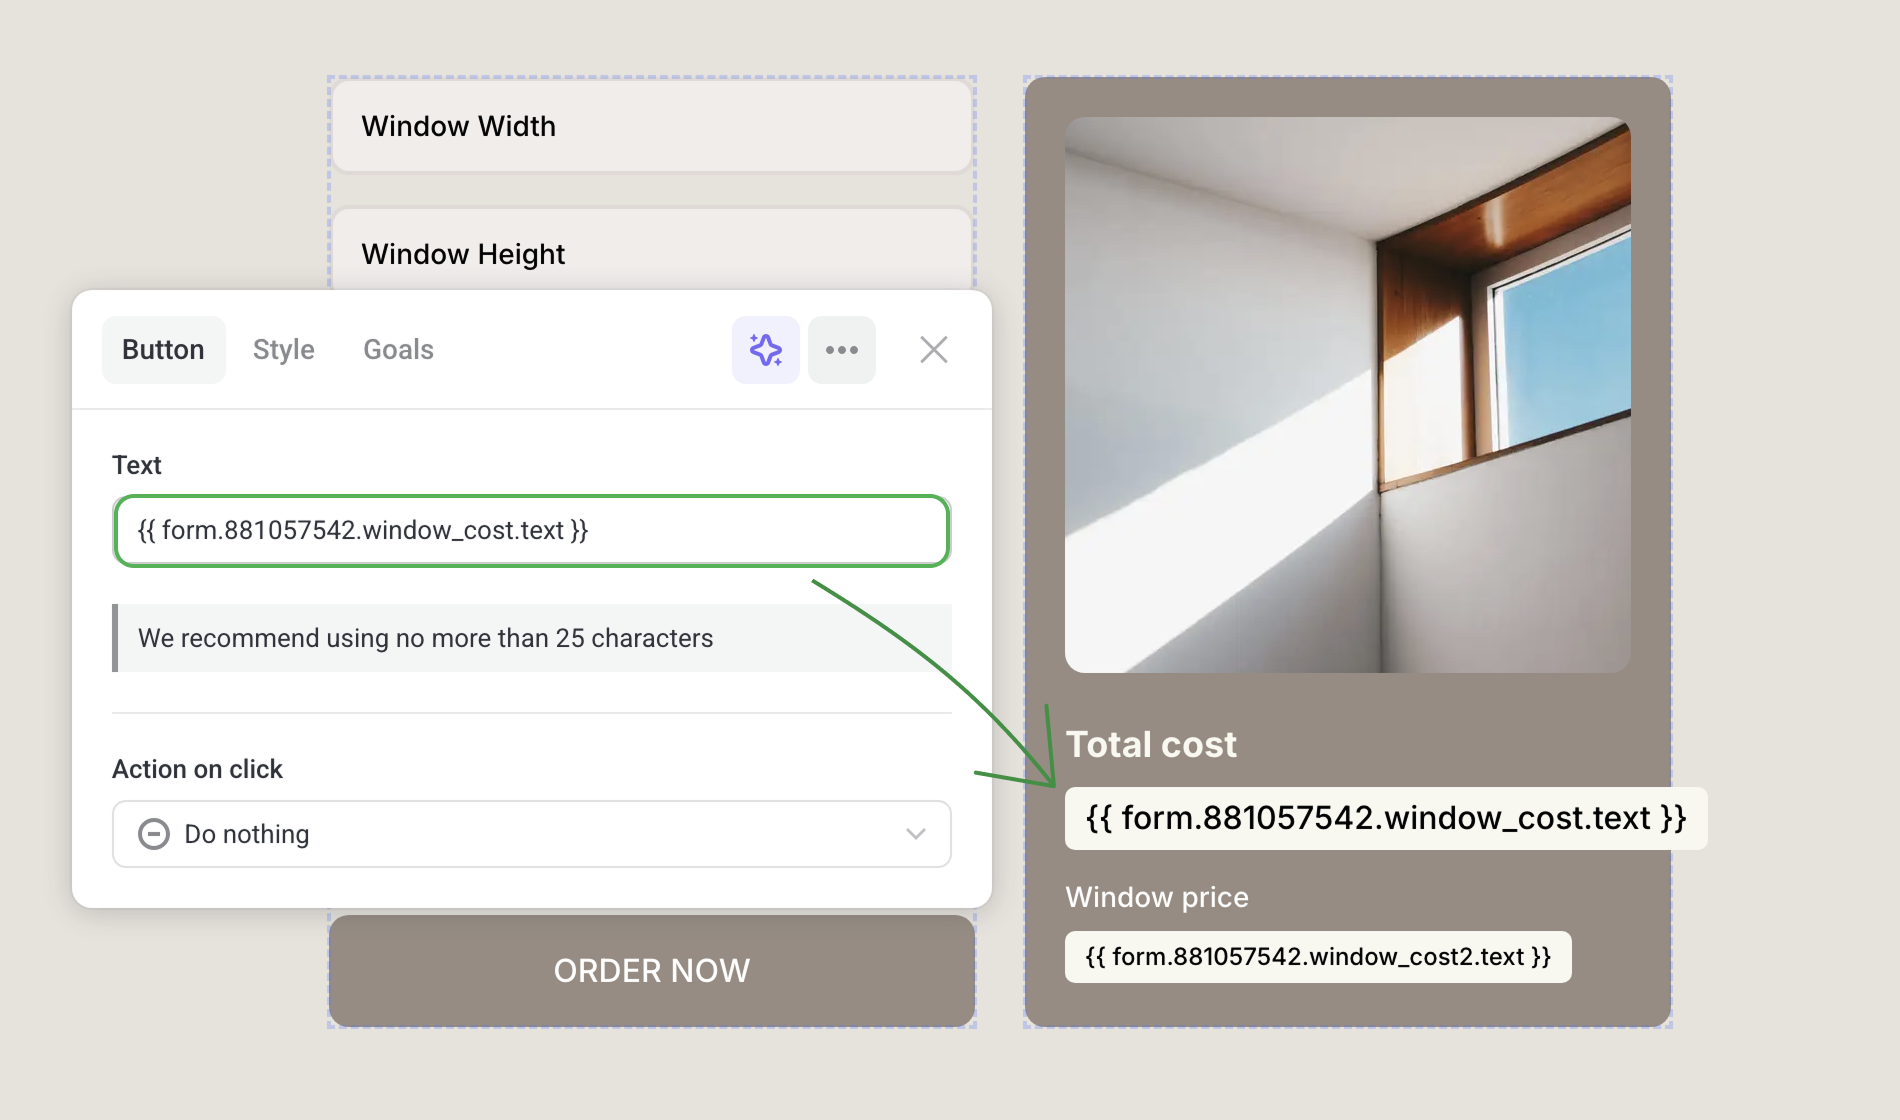
Task: Click the Action on click label
Action: [197, 769]
